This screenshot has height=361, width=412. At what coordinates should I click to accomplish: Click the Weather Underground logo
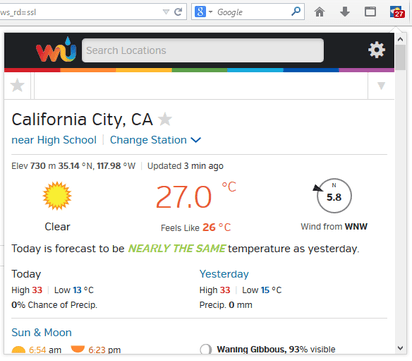[x=56, y=50]
